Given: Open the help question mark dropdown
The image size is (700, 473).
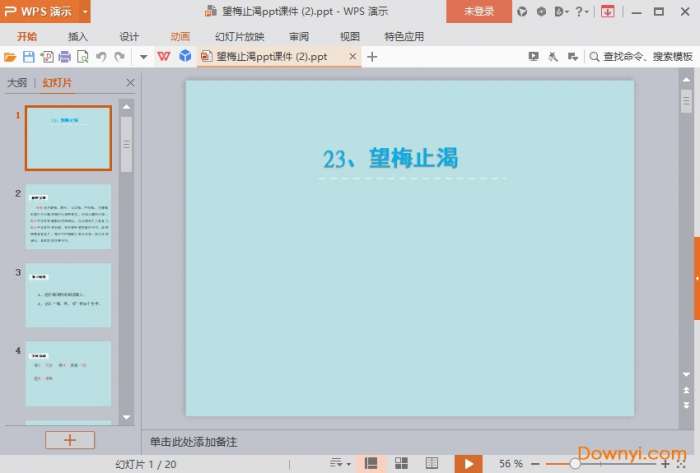Looking at the screenshot, I should [582, 12].
